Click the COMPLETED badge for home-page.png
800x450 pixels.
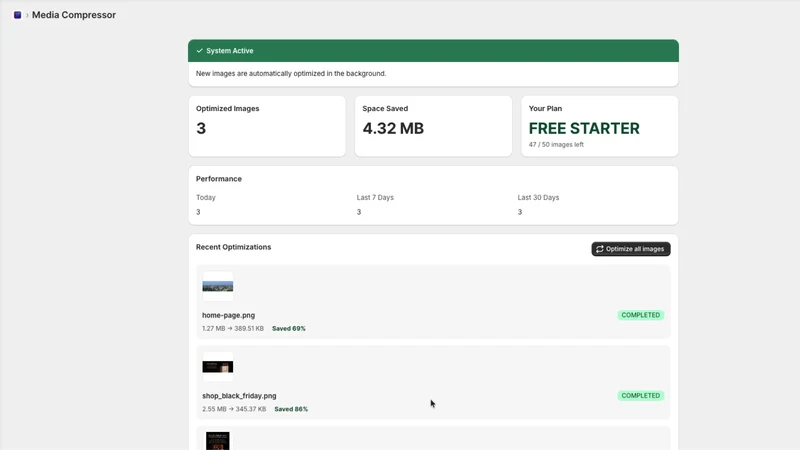pyautogui.click(x=640, y=315)
